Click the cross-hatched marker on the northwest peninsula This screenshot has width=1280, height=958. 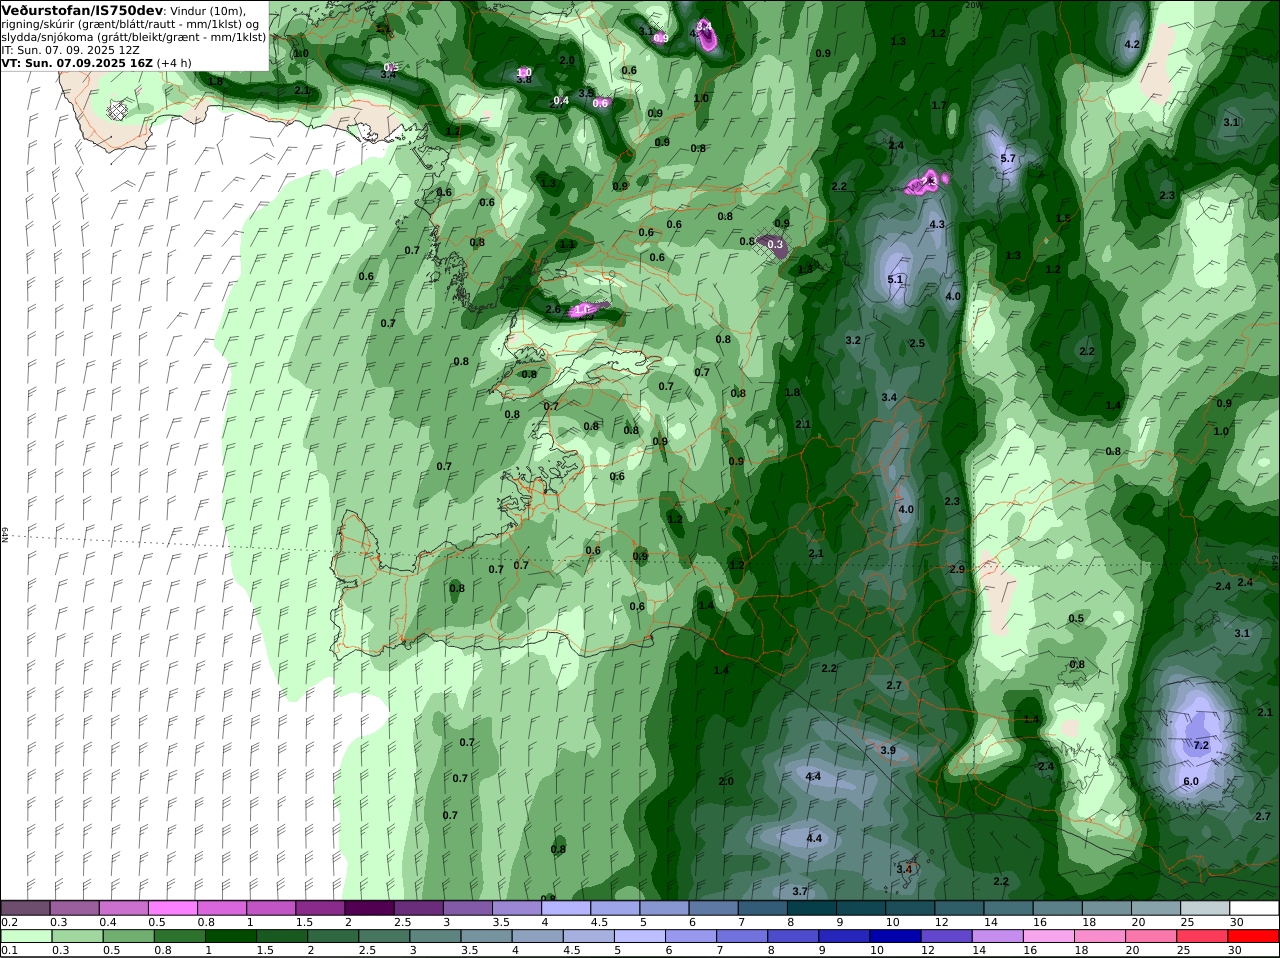pyautogui.click(x=118, y=111)
